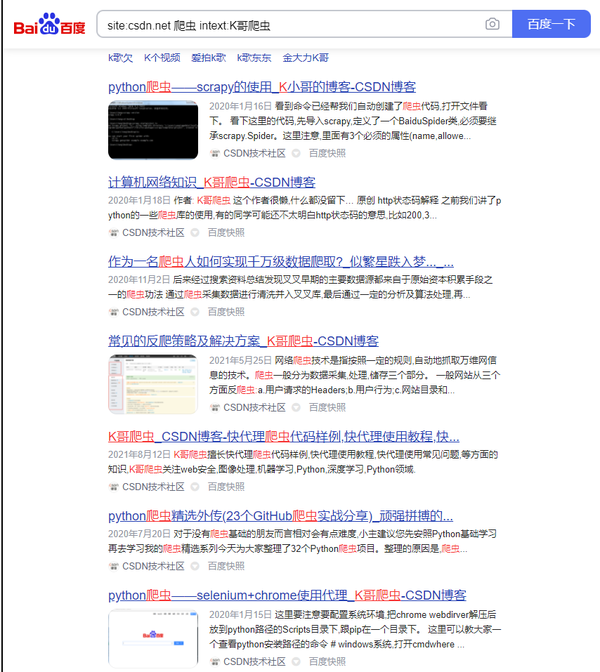Open 百度快照 for scrapy result
Viewport: 600px width, 672px height.
[327, 153]
